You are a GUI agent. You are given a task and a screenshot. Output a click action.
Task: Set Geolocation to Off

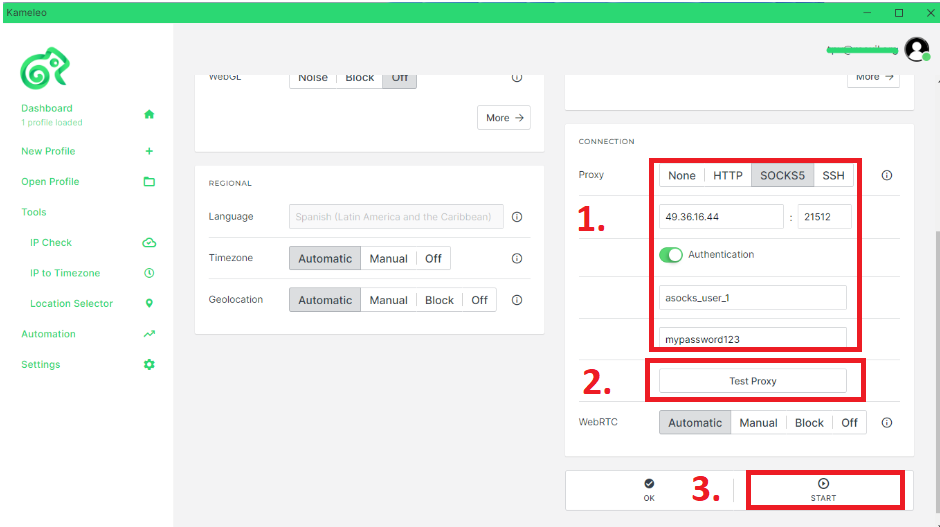pyautogui.click(x=479, y=300)
